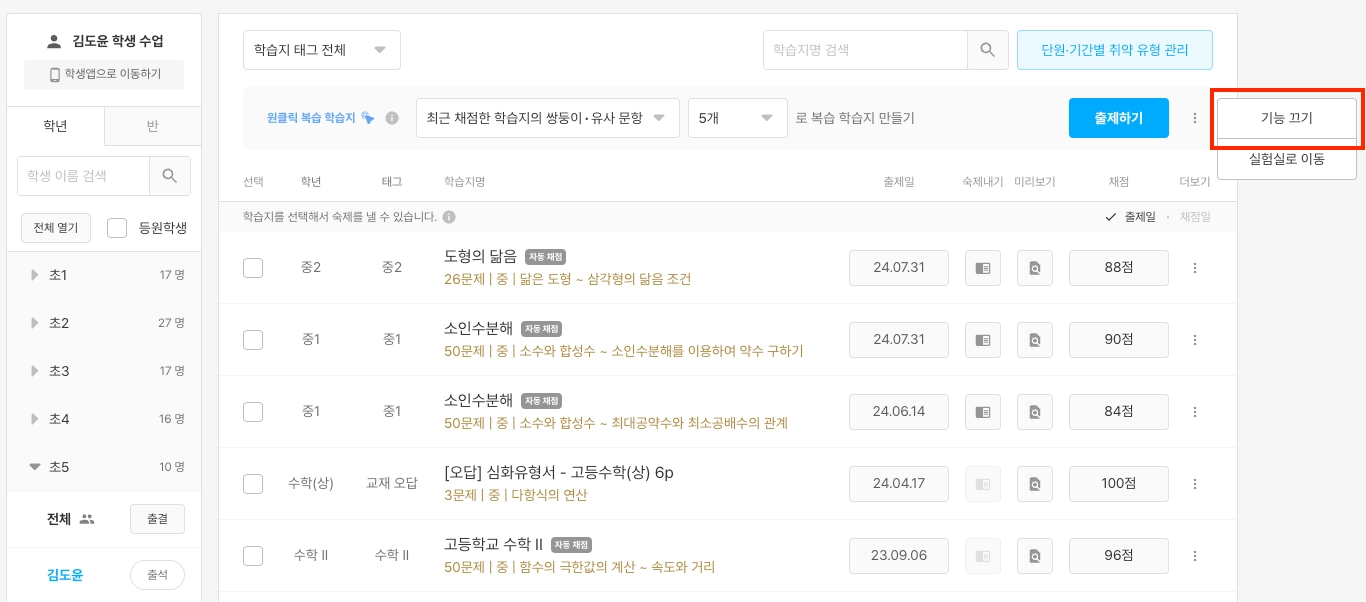The height and width of the screenshot is (602, 1366).
Task: Open the 학습지 태그 전체 dropdown
Action: pyautogui.click(x=321, y=50)
